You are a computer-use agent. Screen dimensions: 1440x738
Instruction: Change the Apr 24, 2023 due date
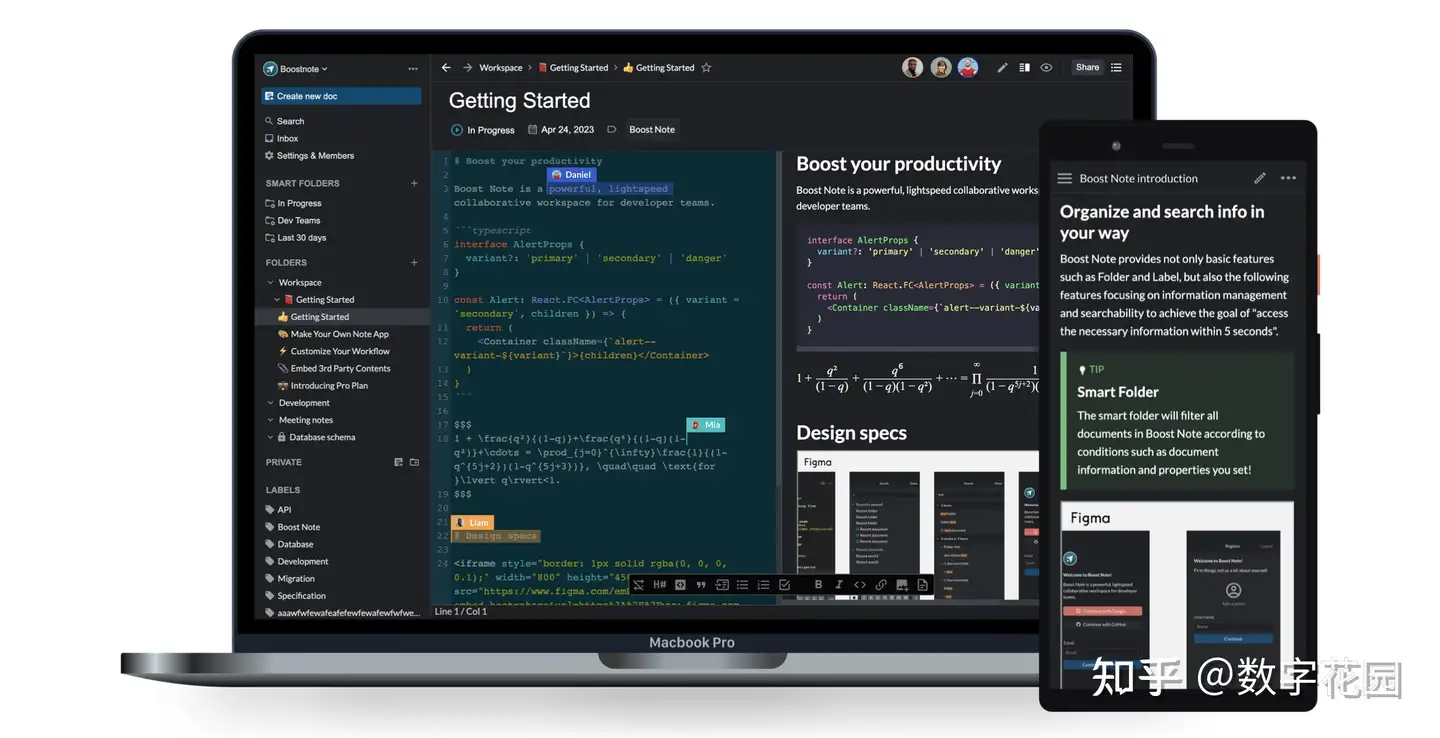coord(560,130)
